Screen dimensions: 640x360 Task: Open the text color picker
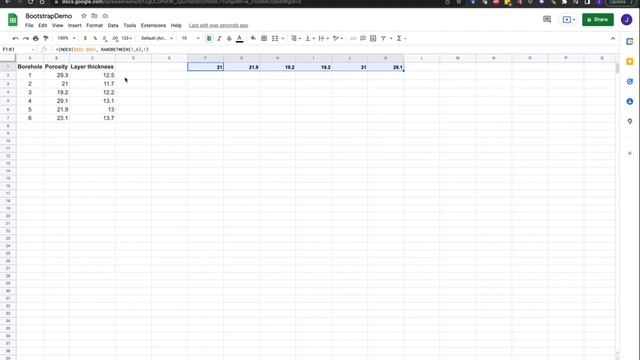point(240,38)
